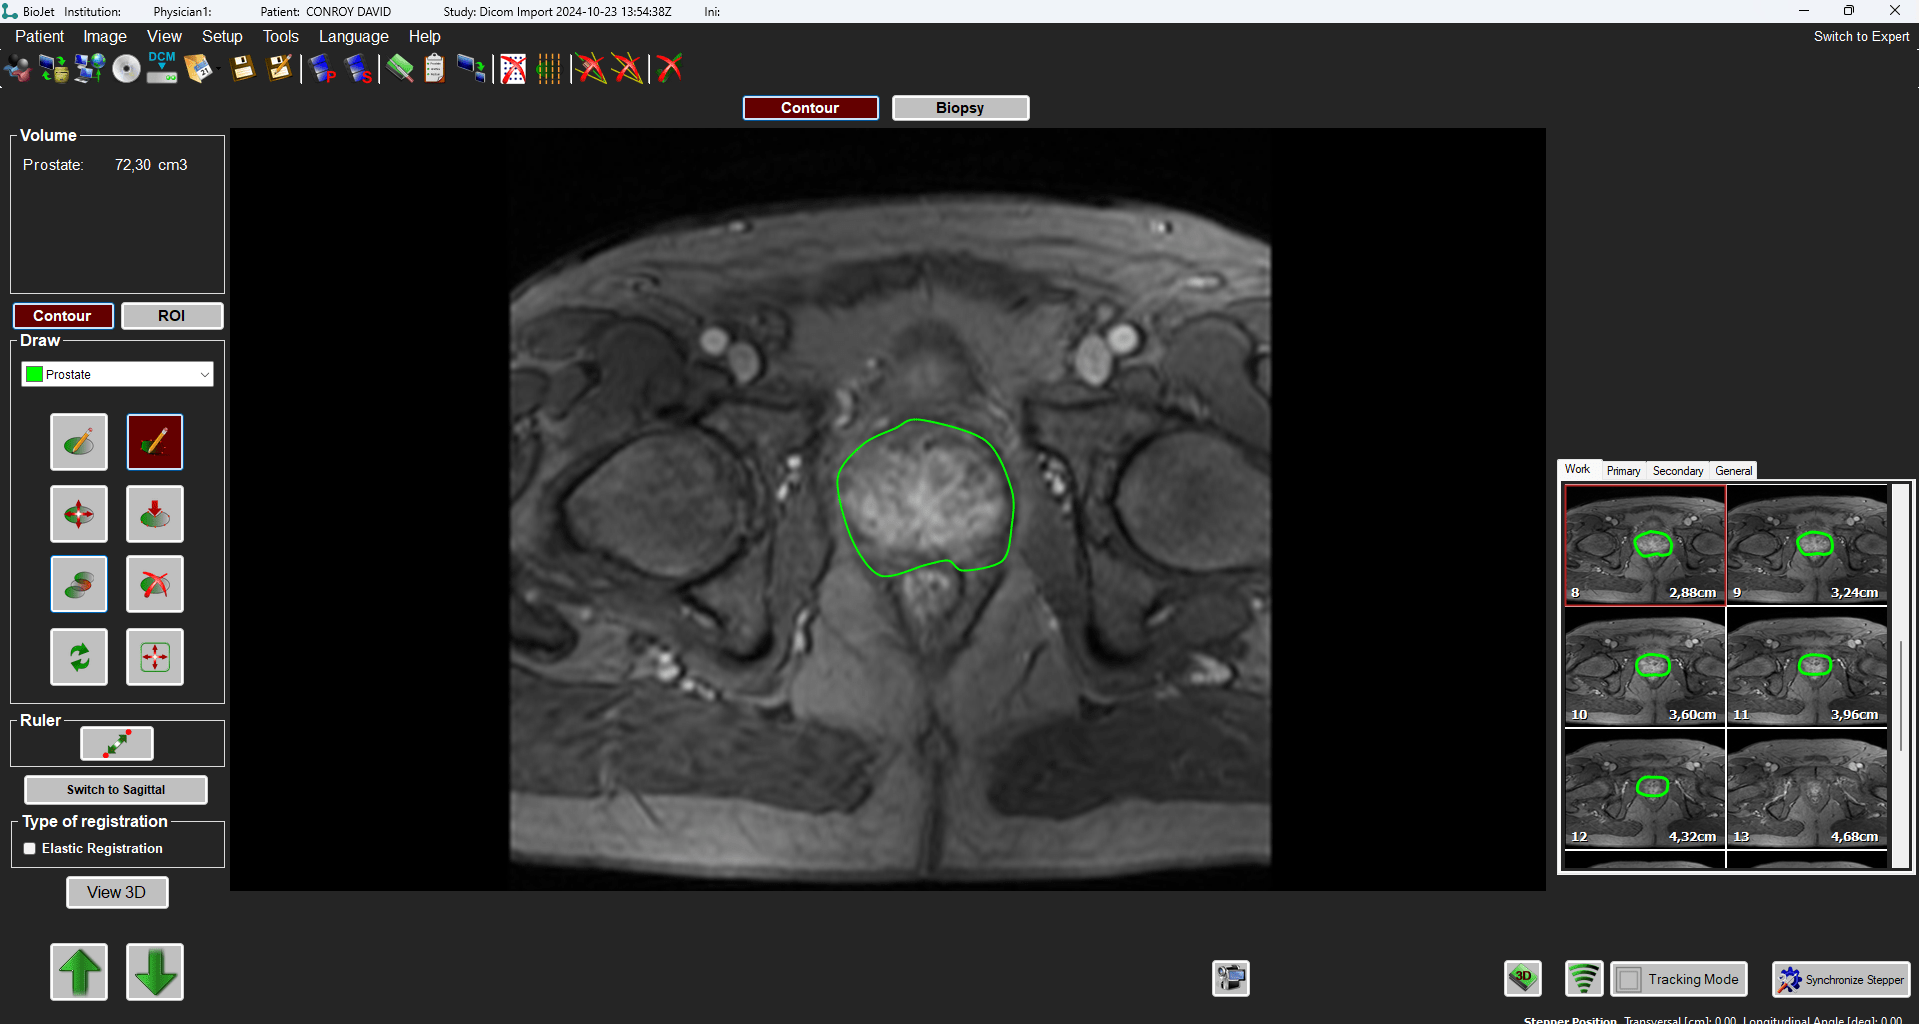This screenshot has width=1919, height=1024.
Task: Click the floppy disk save icon
Action: (x=243, y=68)
